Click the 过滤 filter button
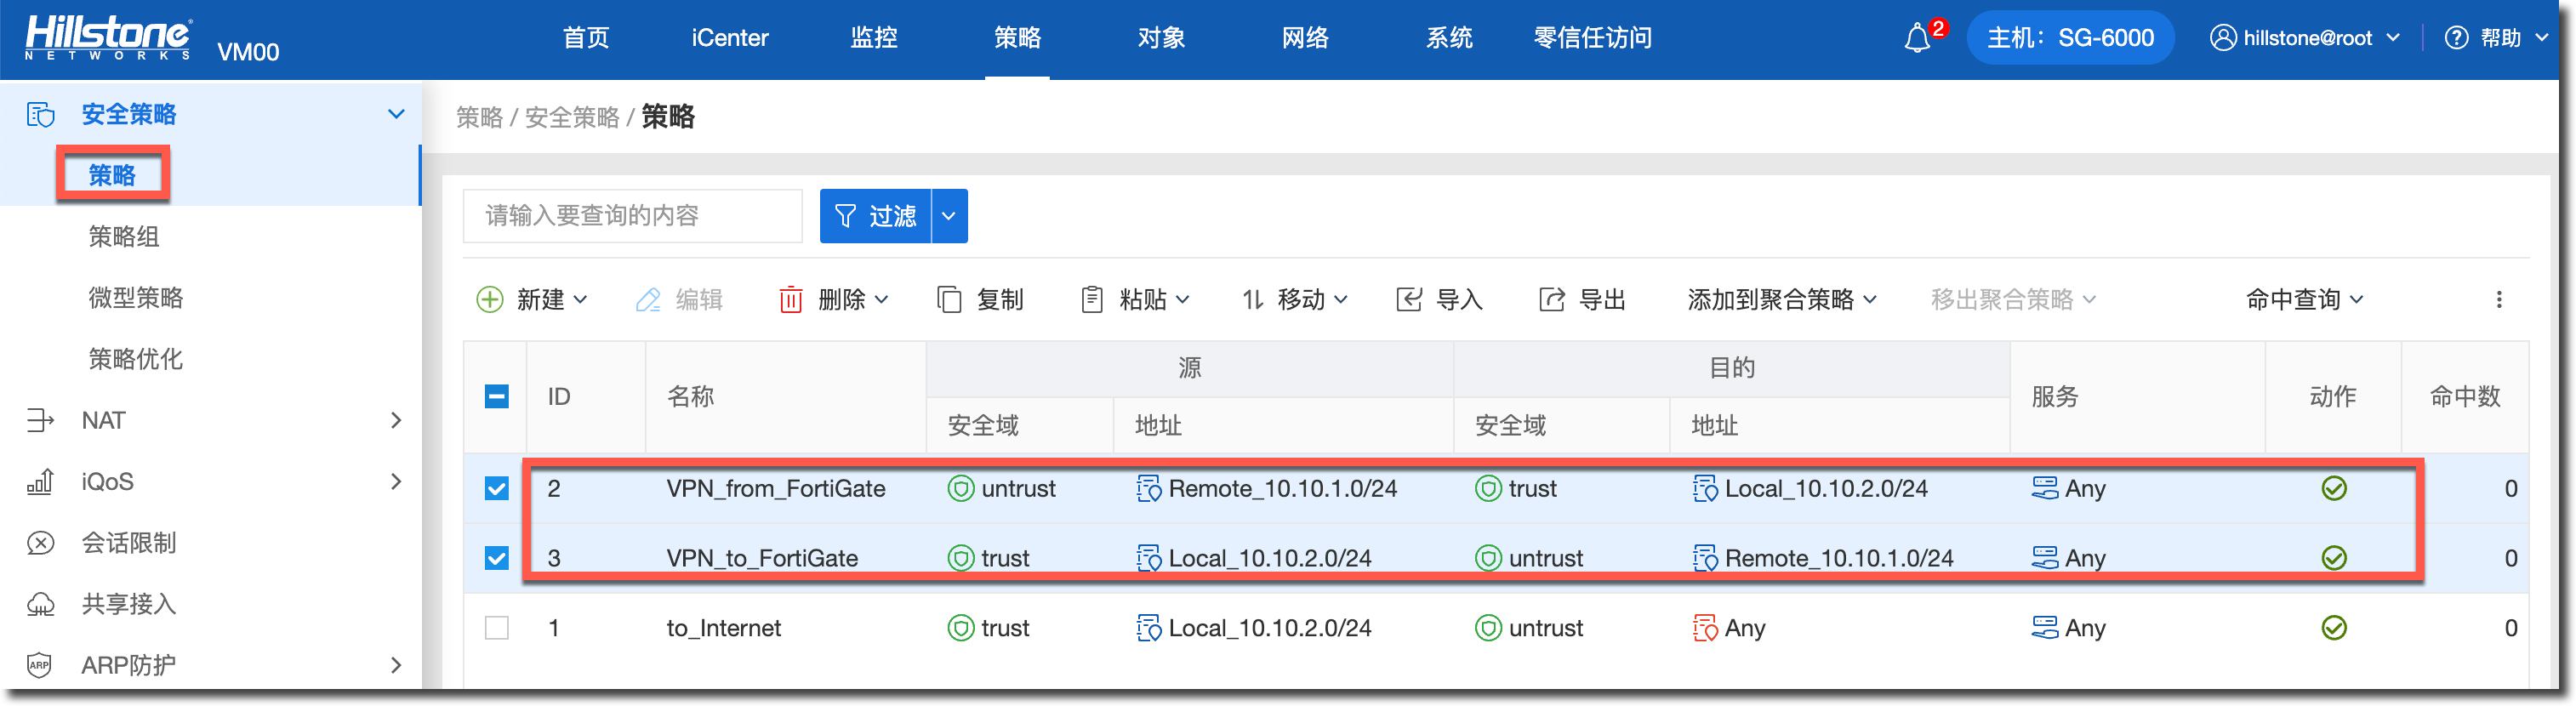Screen dimensions: 2576x706 pos(876,216)
